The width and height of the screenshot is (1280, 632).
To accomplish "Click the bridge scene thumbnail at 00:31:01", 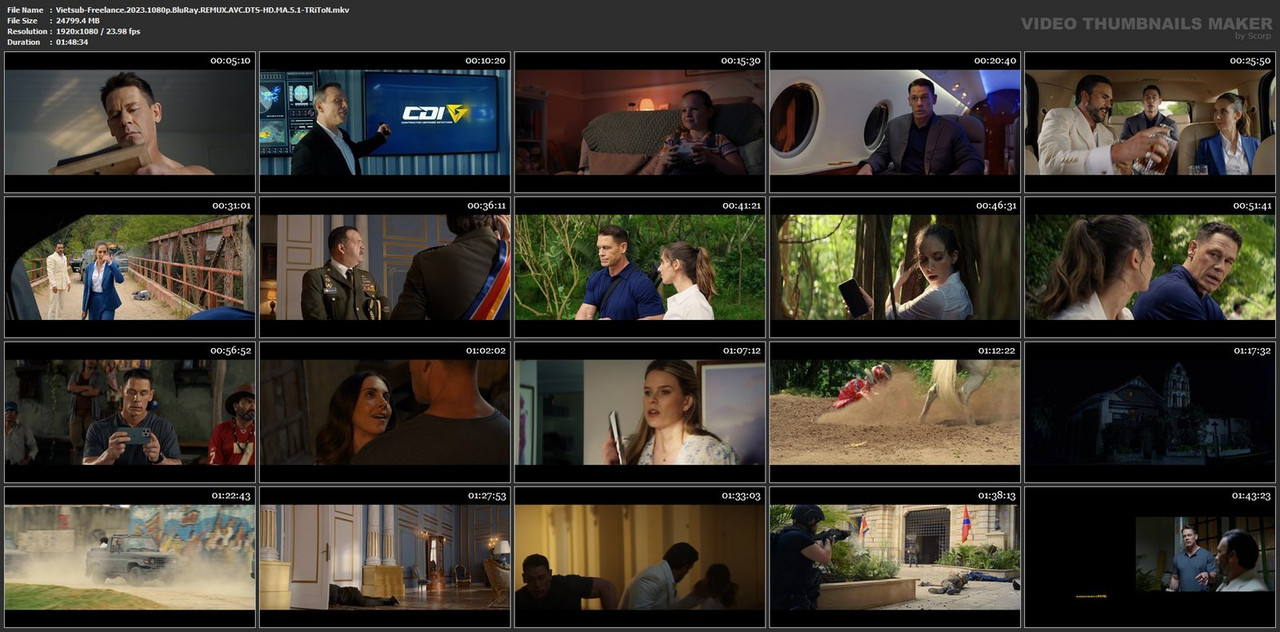I will [x=130, y=267].
